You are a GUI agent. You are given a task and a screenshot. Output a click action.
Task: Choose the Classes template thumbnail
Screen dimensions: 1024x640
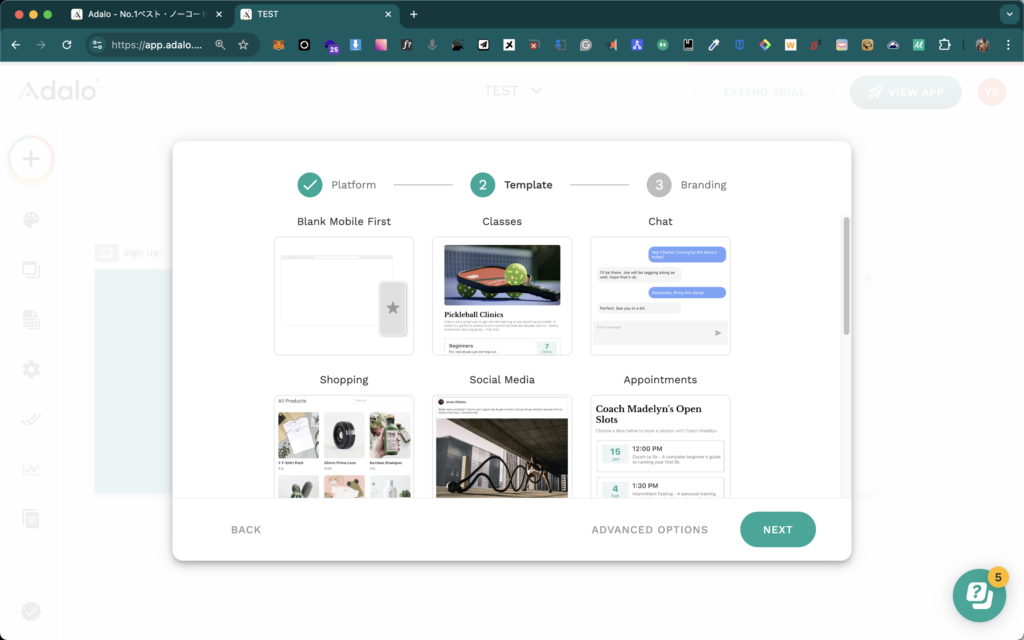[x=502, y=296]
